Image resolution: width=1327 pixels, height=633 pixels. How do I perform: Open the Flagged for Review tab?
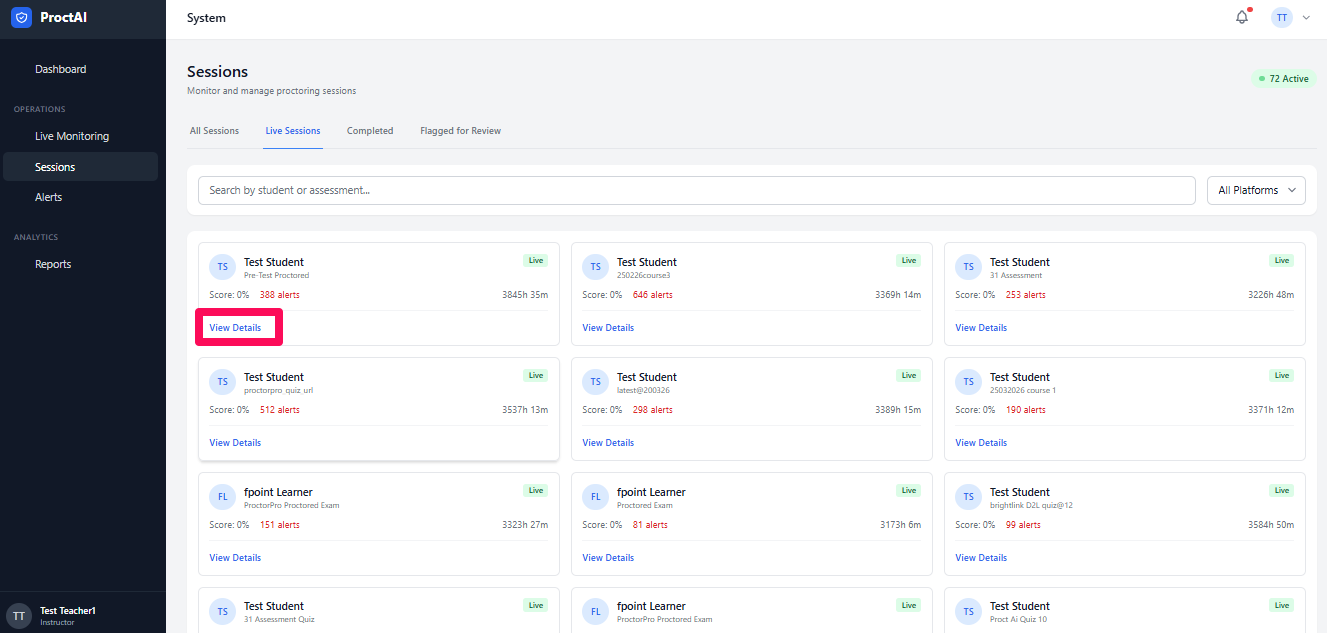[460, 131]
